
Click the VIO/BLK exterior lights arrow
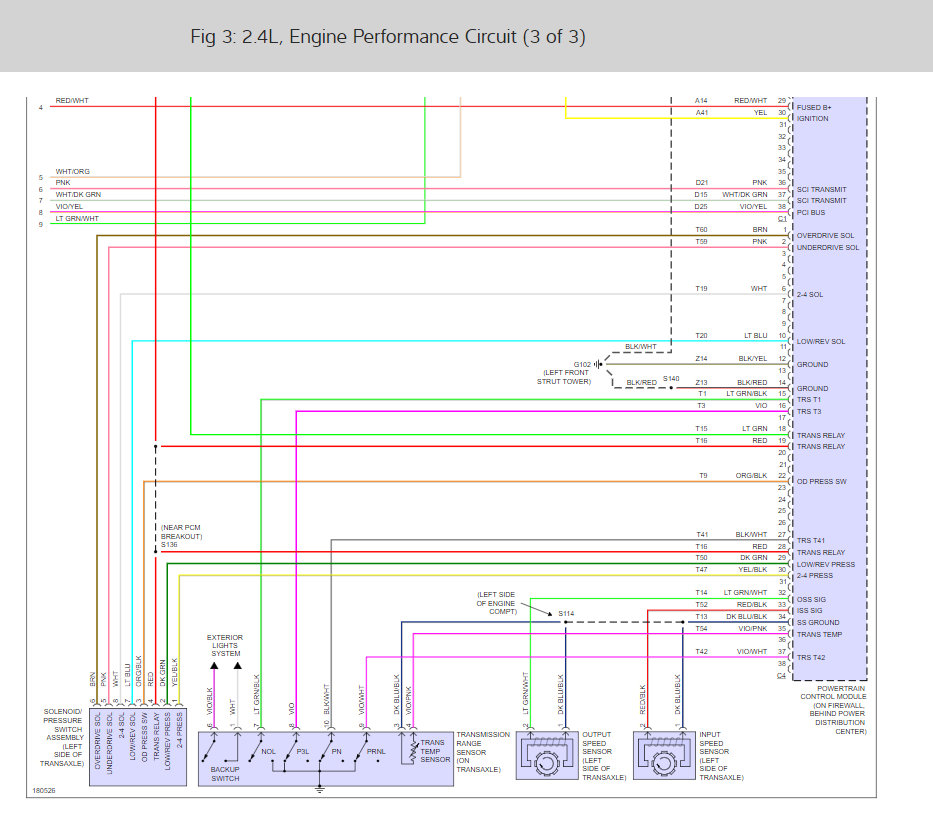click(x=214, y=666)
